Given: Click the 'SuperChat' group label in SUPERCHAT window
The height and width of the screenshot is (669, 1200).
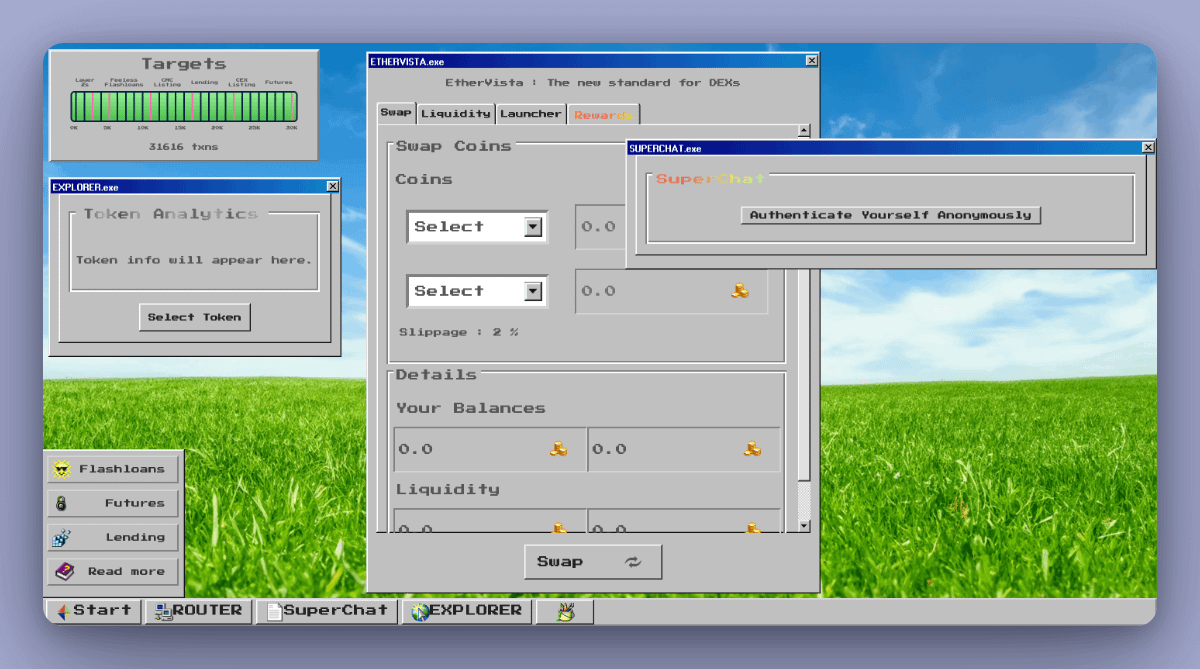Looking at the screenshot, I should click(x=710, y=179).
